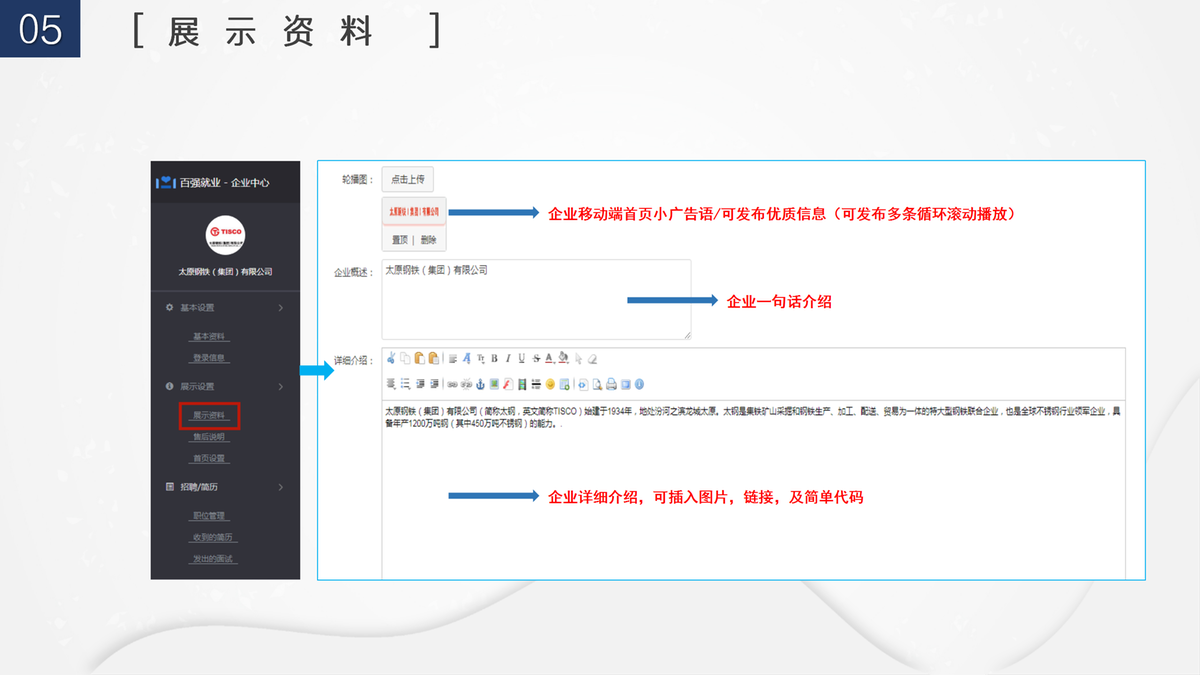Click the Paste clipboard icon
1200x675 pixels.
click(x=420, y=358)
